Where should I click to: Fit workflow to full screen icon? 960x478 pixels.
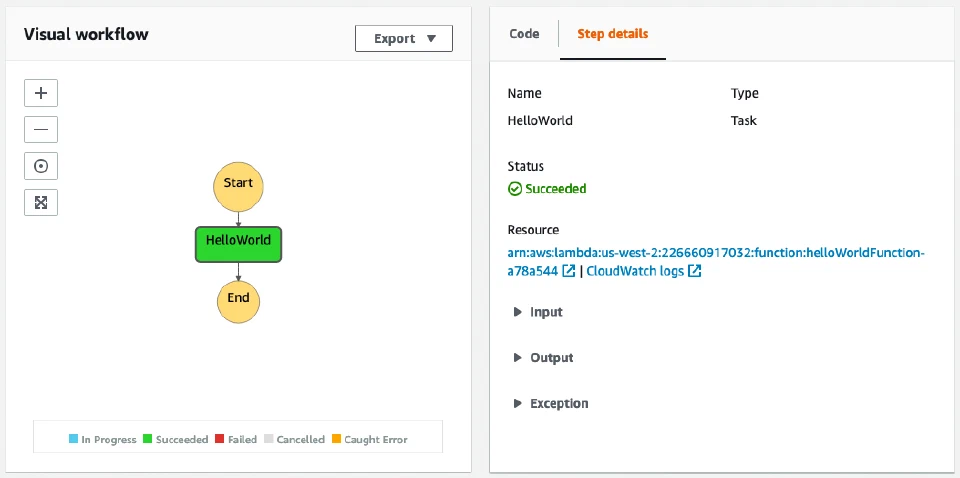41,203
